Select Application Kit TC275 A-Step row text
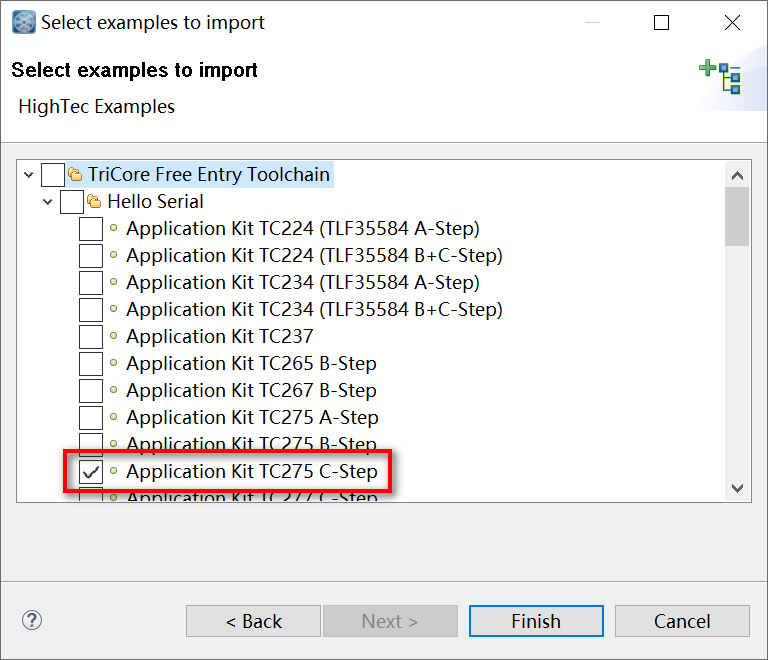Screen dimensions: 768x660 252,417
